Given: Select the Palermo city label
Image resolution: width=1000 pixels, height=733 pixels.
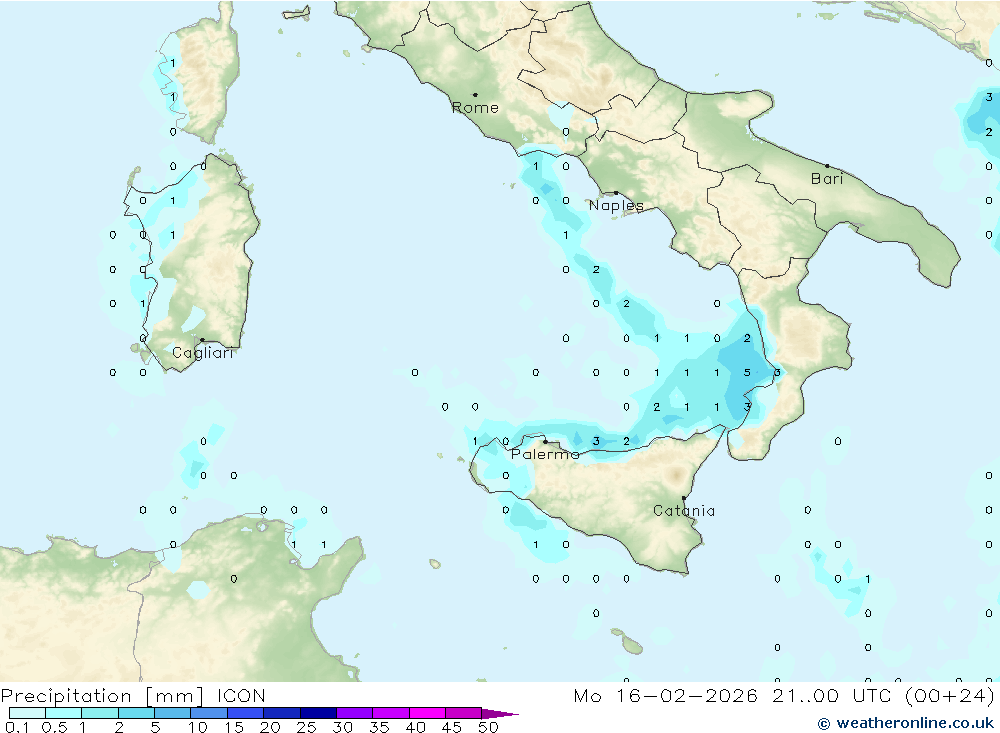Looking at the screenshot, I should pos(545,454).
